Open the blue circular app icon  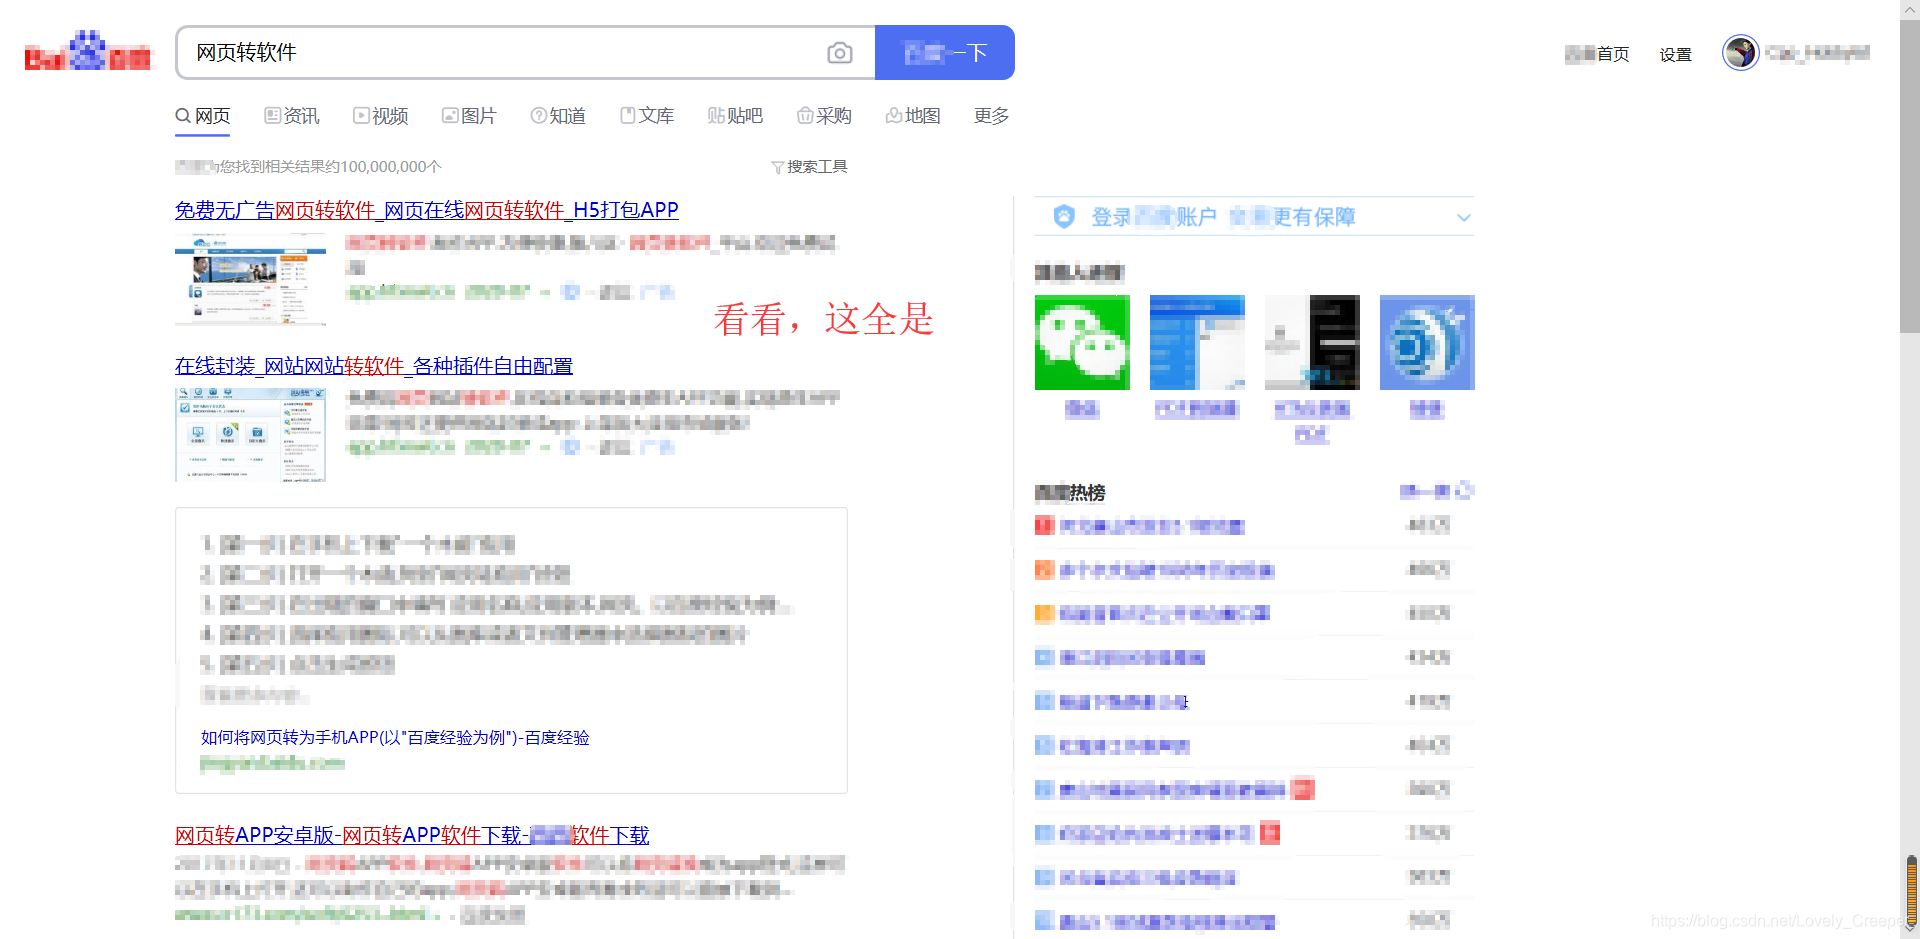[1427, 342]
